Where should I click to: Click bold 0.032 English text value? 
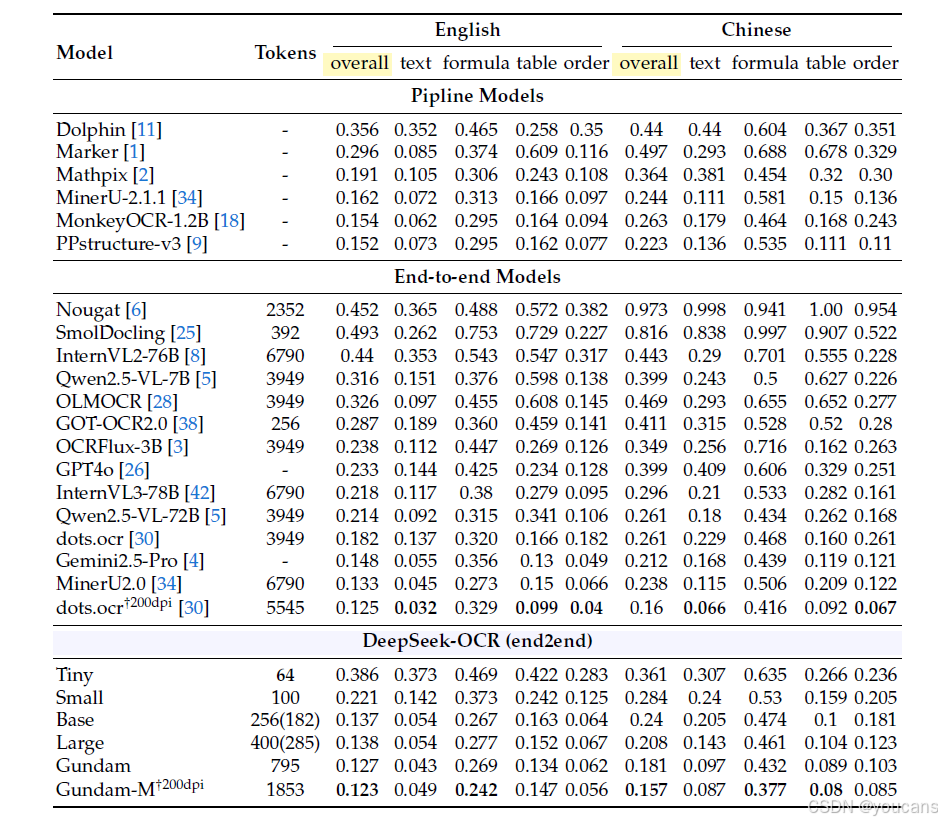tap(415, 608)
